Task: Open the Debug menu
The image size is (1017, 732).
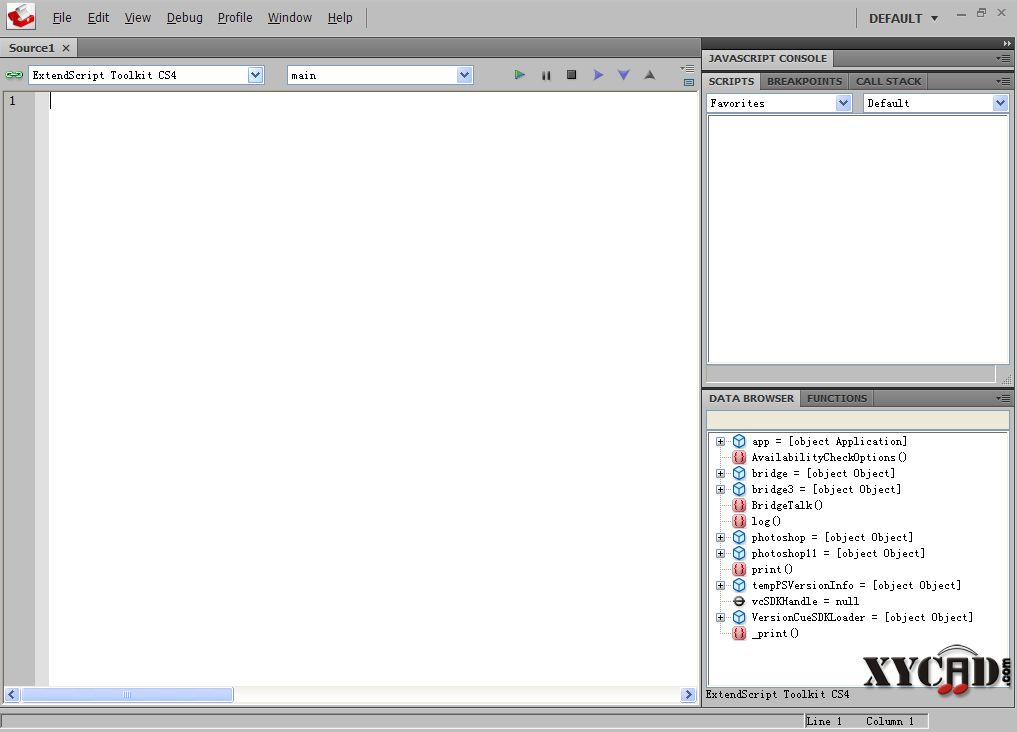Action: (x=184, y=18)
